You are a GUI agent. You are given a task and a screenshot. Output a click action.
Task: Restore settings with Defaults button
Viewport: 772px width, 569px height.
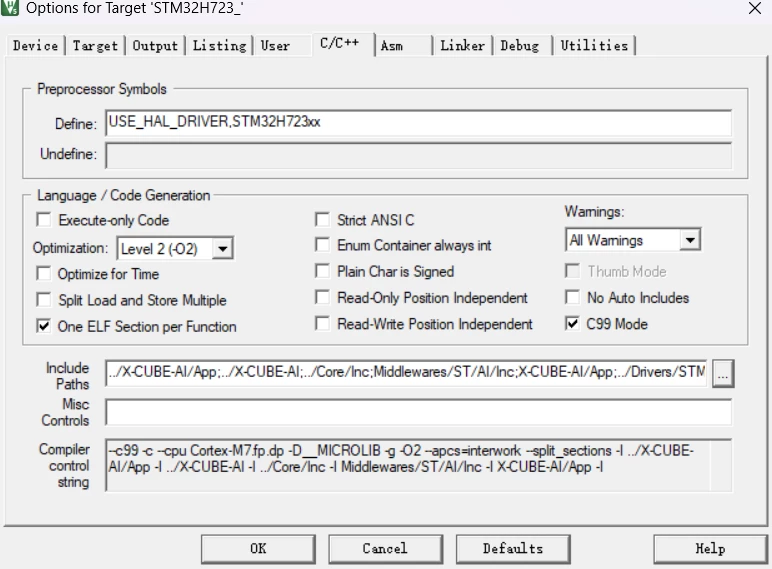coord(513,549)
